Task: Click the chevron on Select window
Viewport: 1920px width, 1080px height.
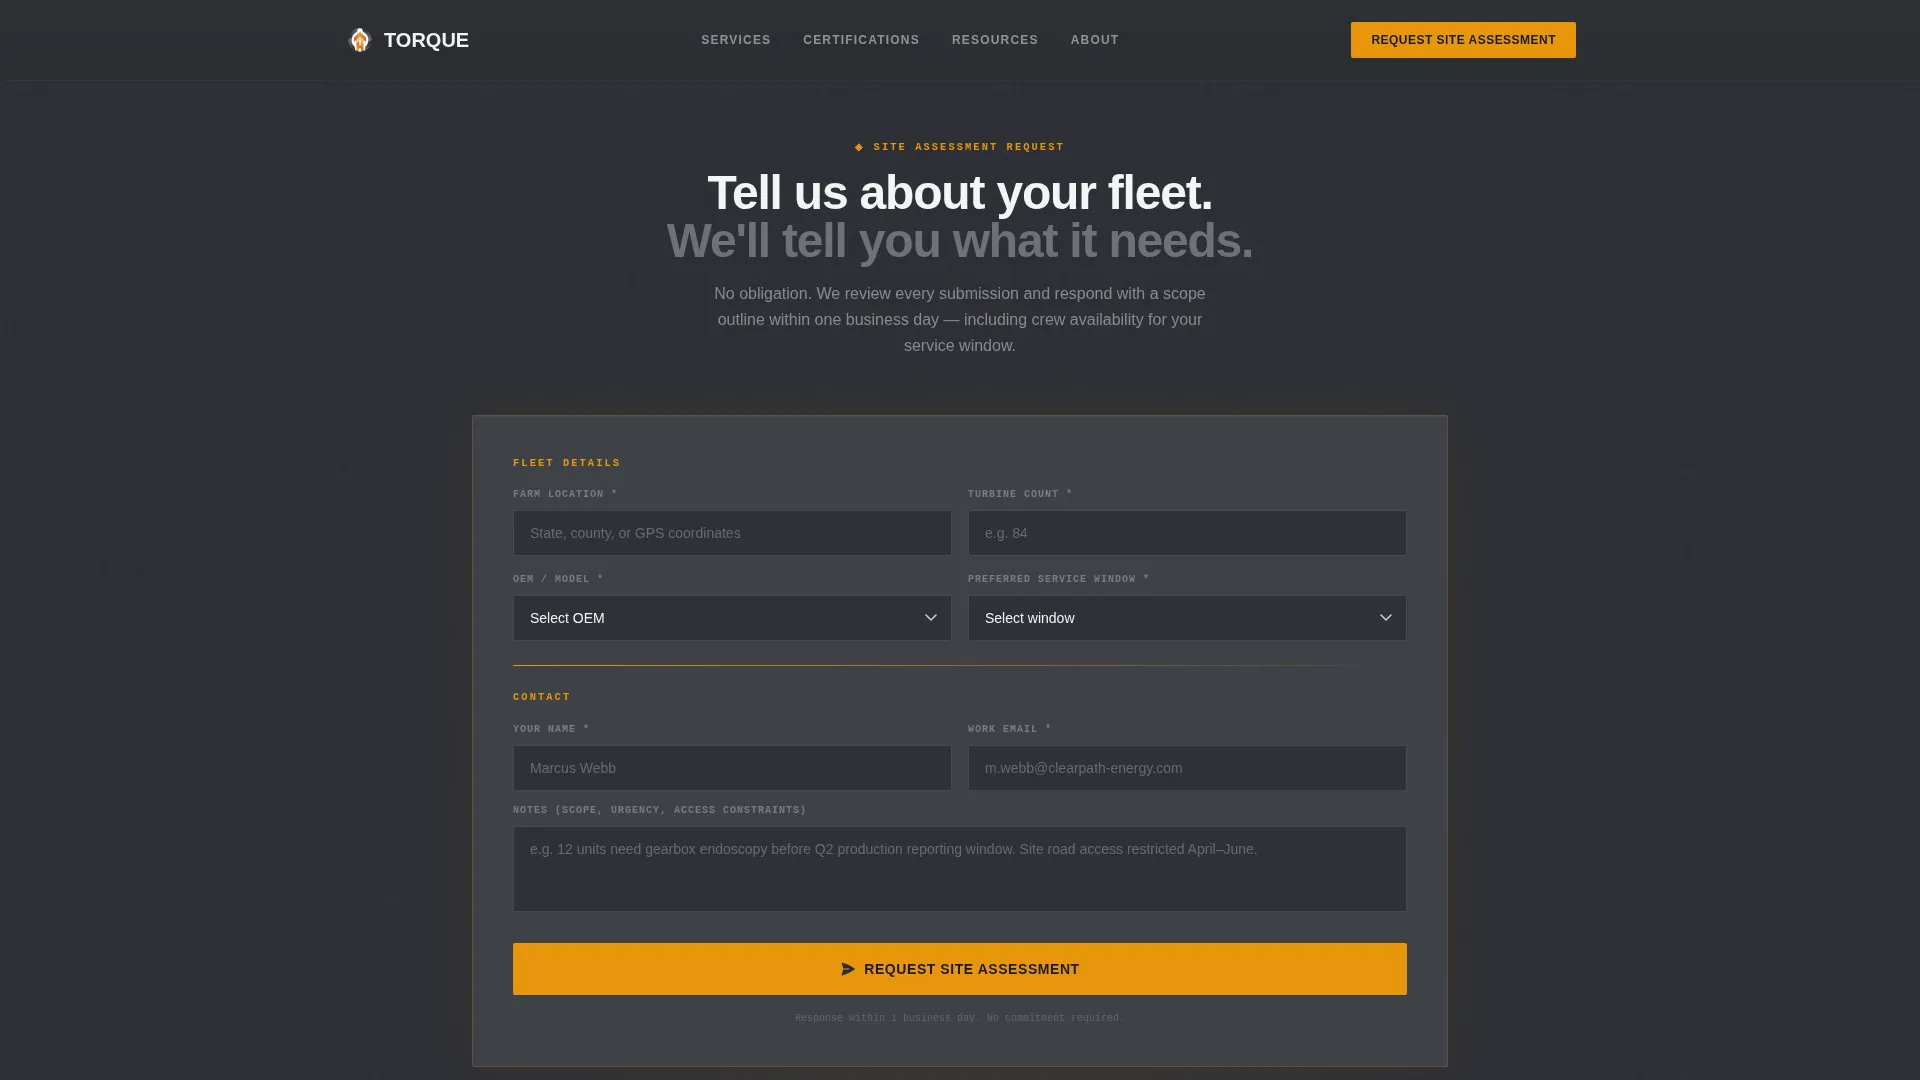Action: point(1386,618)
